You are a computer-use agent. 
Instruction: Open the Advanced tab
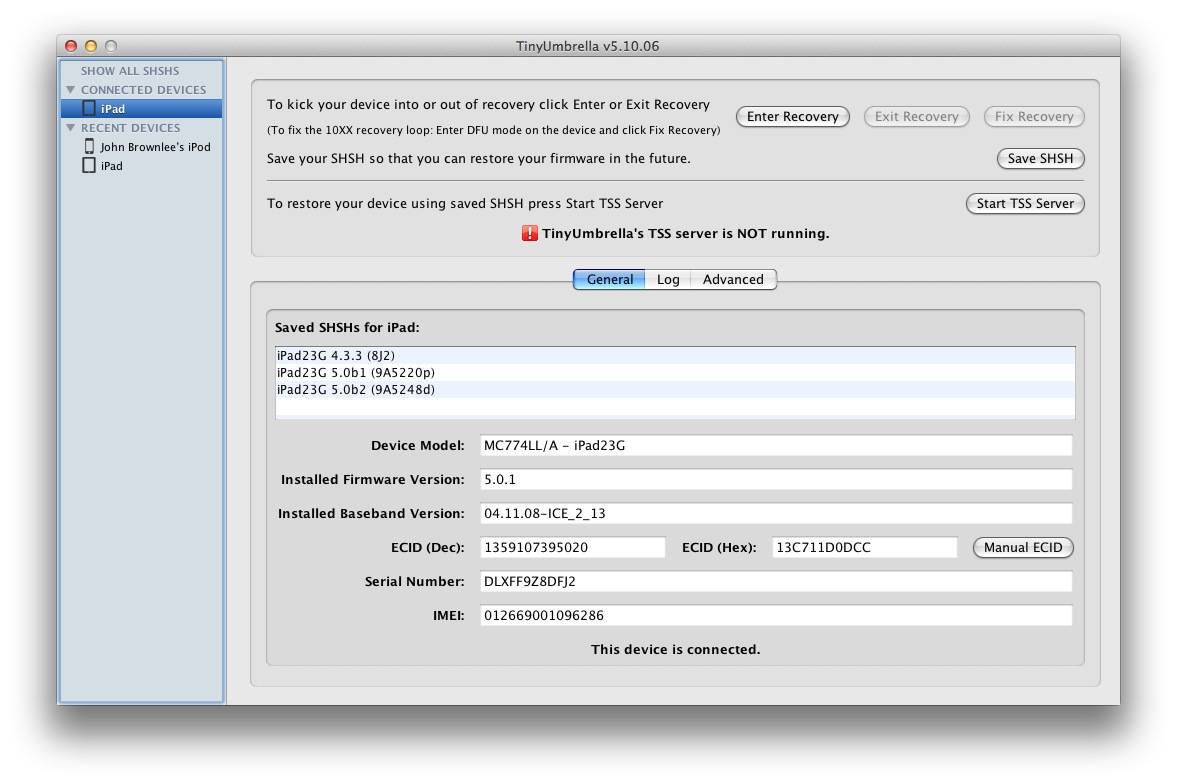point(733,280)
